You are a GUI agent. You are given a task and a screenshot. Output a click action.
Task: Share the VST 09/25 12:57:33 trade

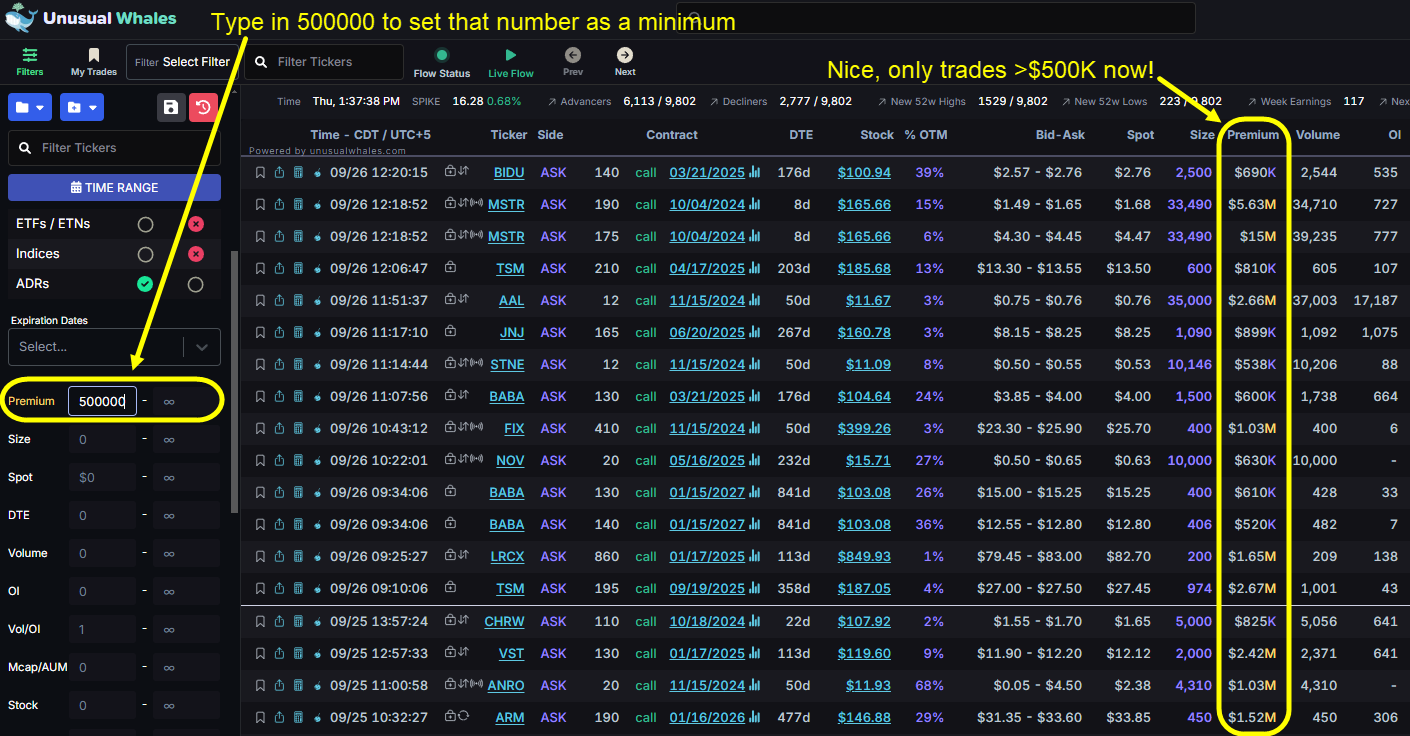pos(279,653)
